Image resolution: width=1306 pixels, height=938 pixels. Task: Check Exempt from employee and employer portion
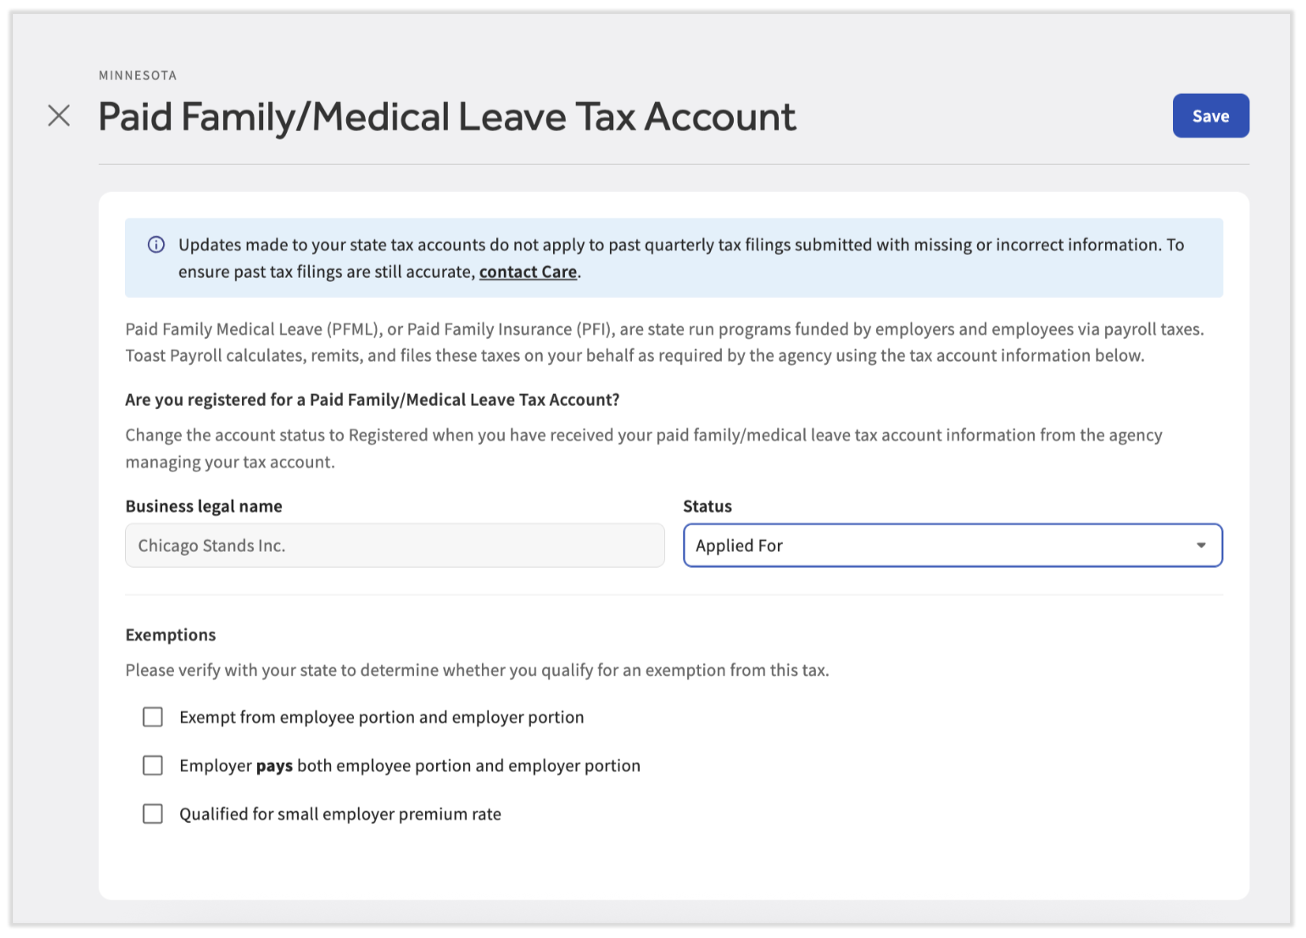pyautogui.click(x=153, y=717)
